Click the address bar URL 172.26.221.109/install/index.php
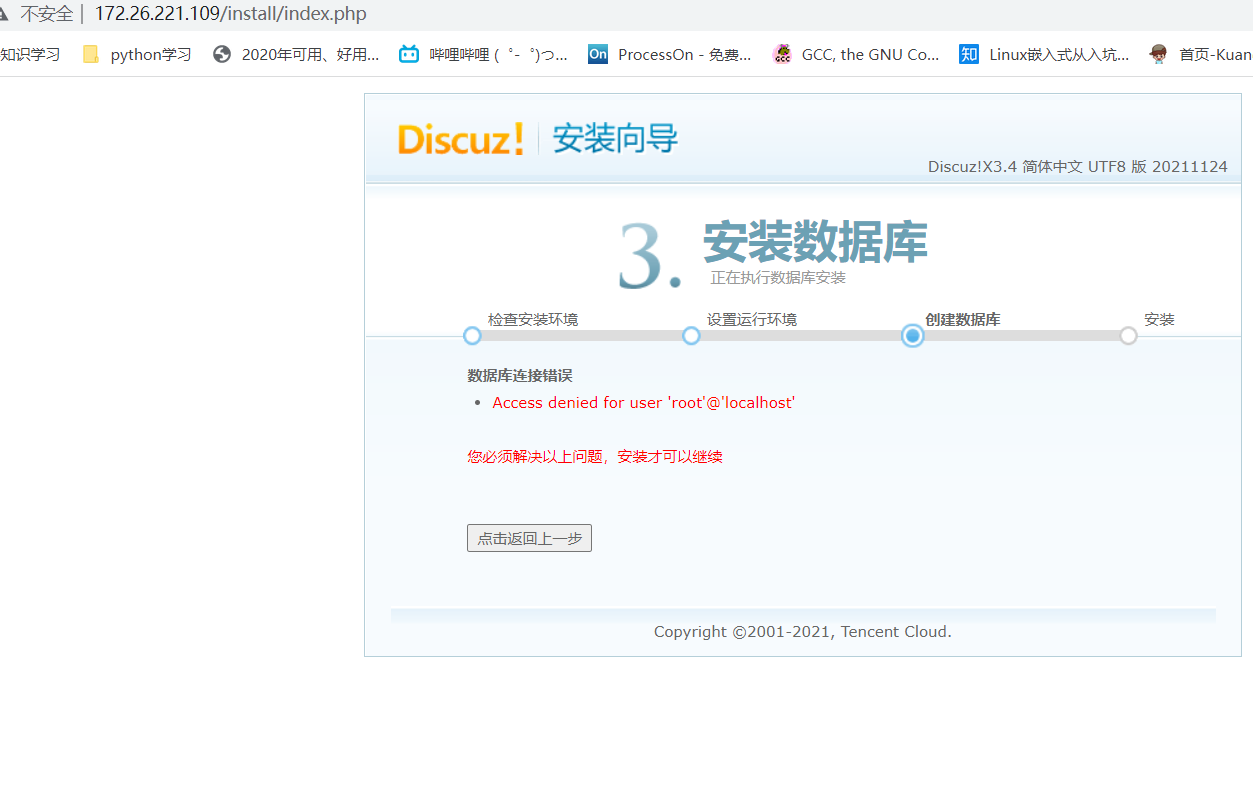The image size is (1253, 790). coord(231,14)
